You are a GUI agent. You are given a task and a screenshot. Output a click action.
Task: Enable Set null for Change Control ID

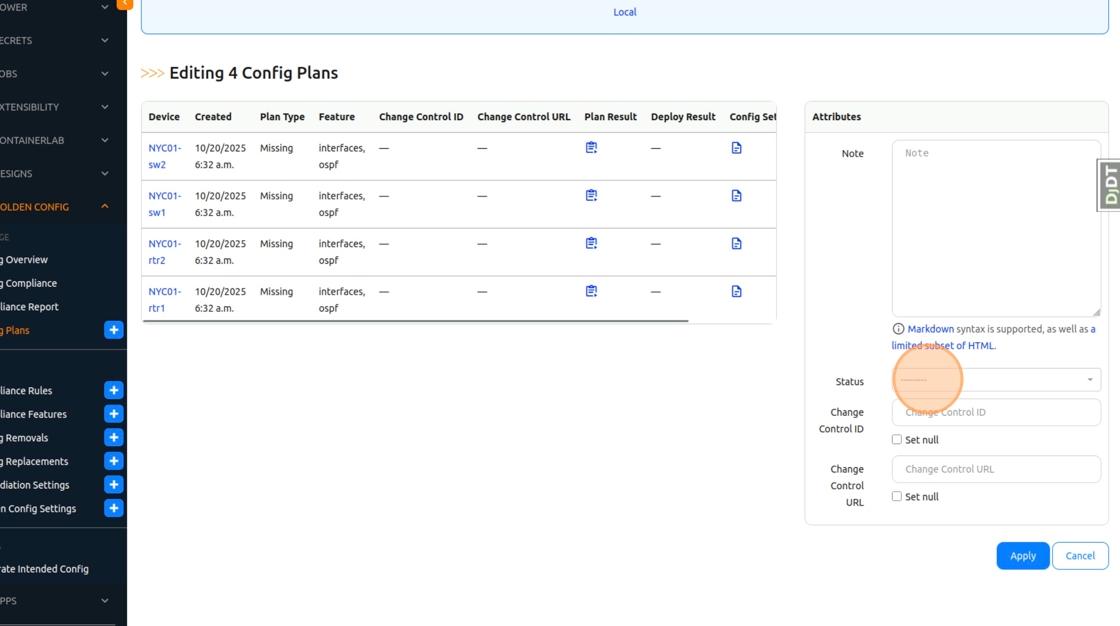point(897,440)
